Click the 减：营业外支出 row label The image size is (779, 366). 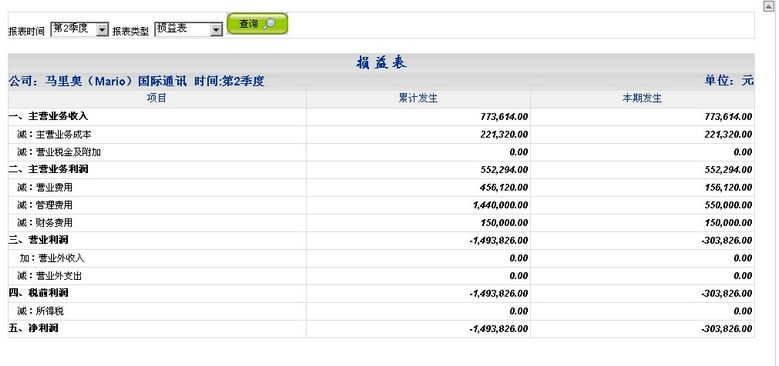click(x=49, y=276)
